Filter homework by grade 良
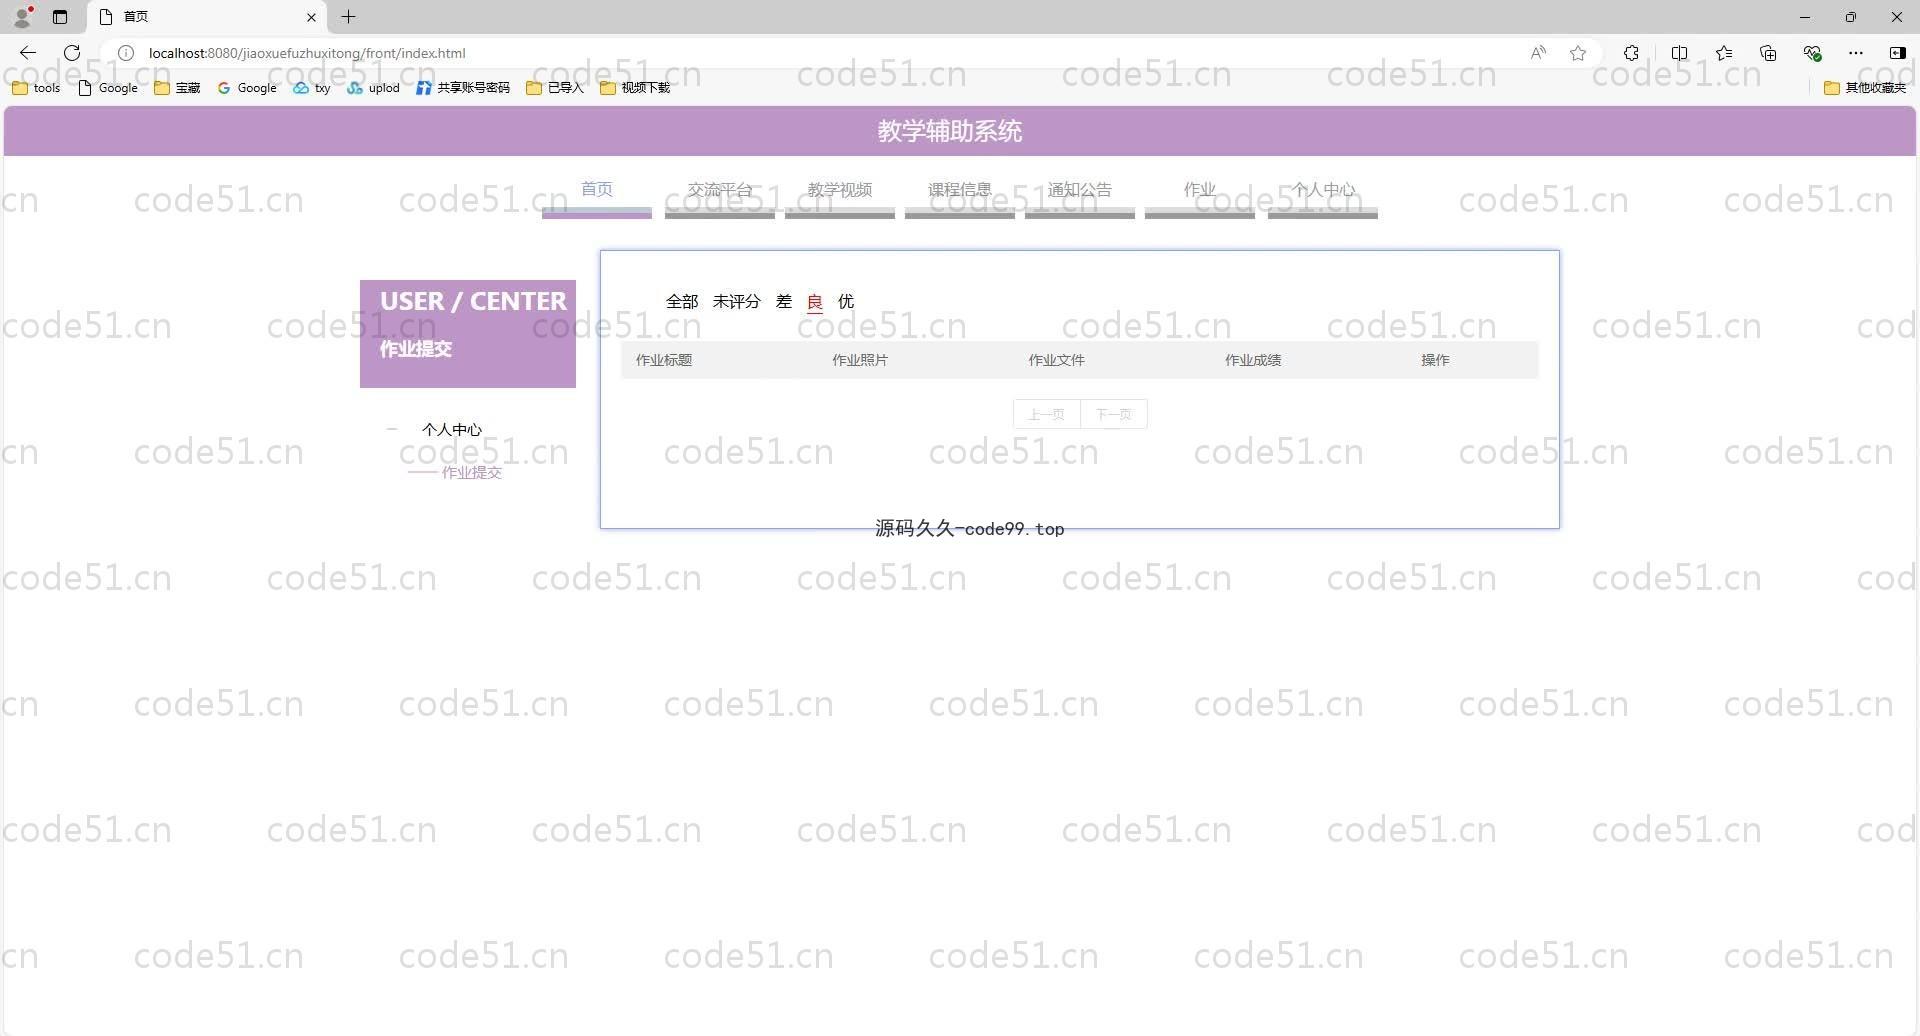Image resolution: width=1920 pixels, height=1036 pixels. (815, 301)
